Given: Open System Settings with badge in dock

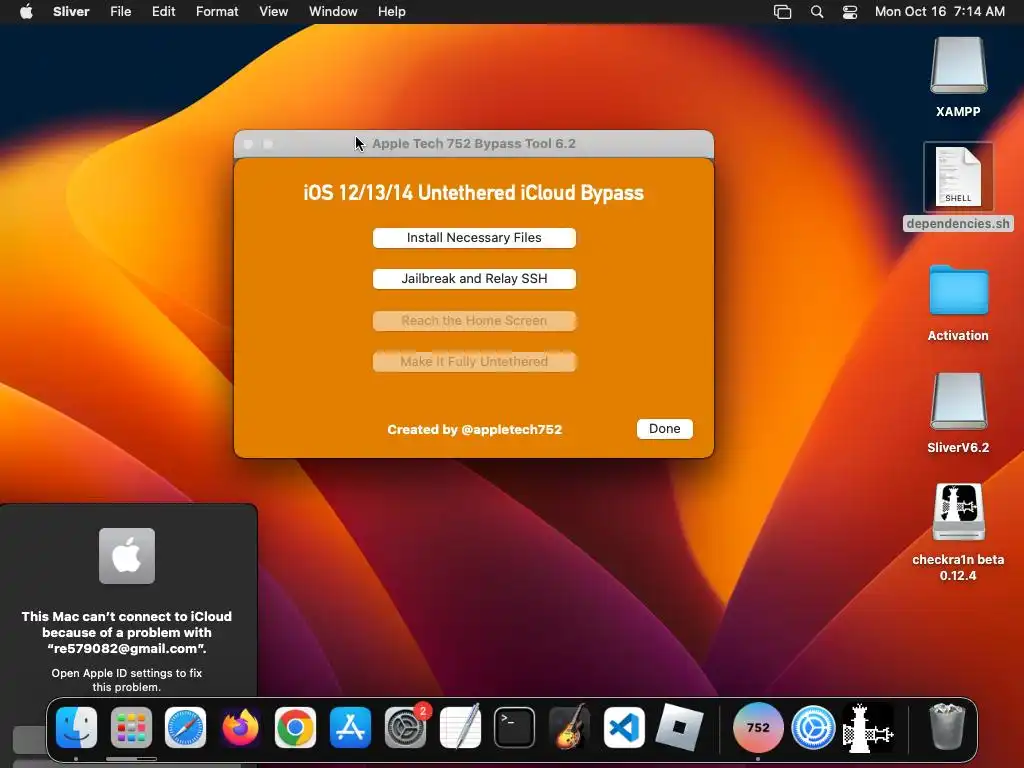Looking at the screenshot, I should click(x=406, y=727).
